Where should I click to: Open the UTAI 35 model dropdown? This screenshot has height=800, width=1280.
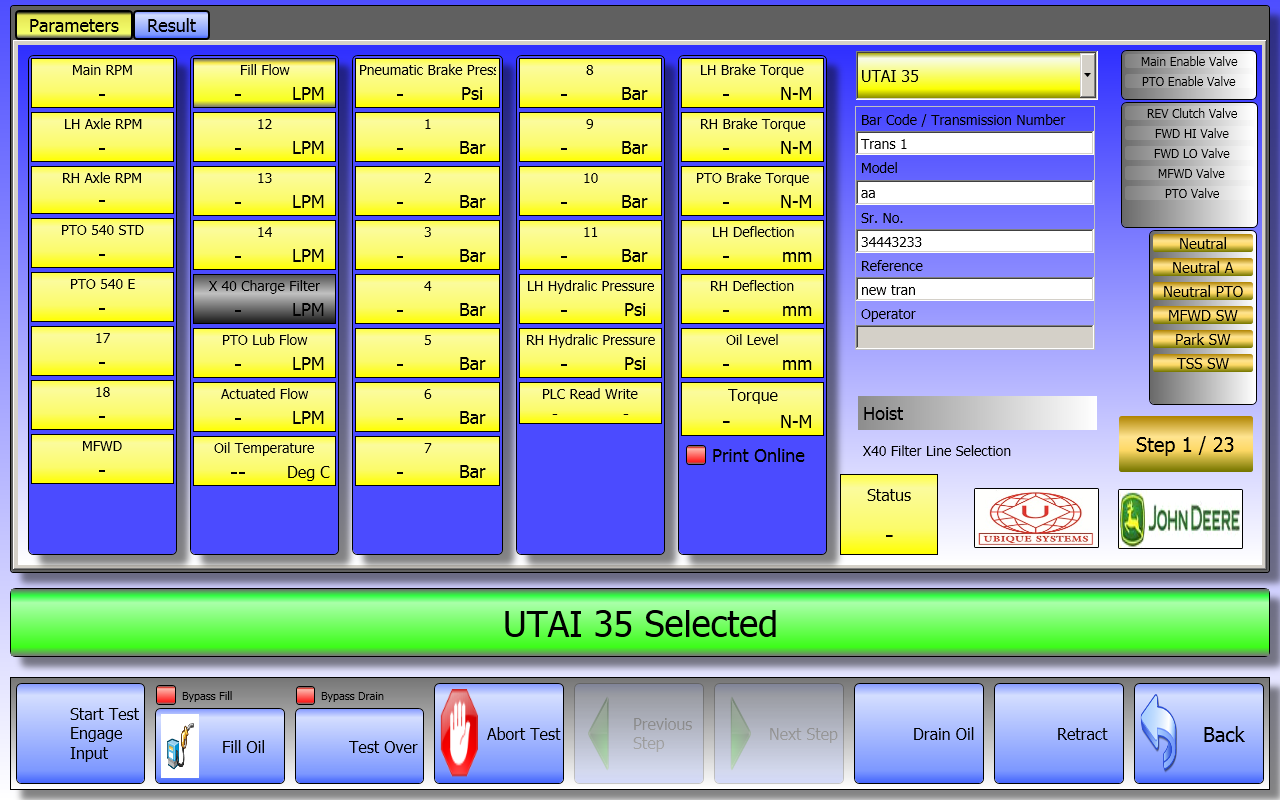tap(1087, 76)
